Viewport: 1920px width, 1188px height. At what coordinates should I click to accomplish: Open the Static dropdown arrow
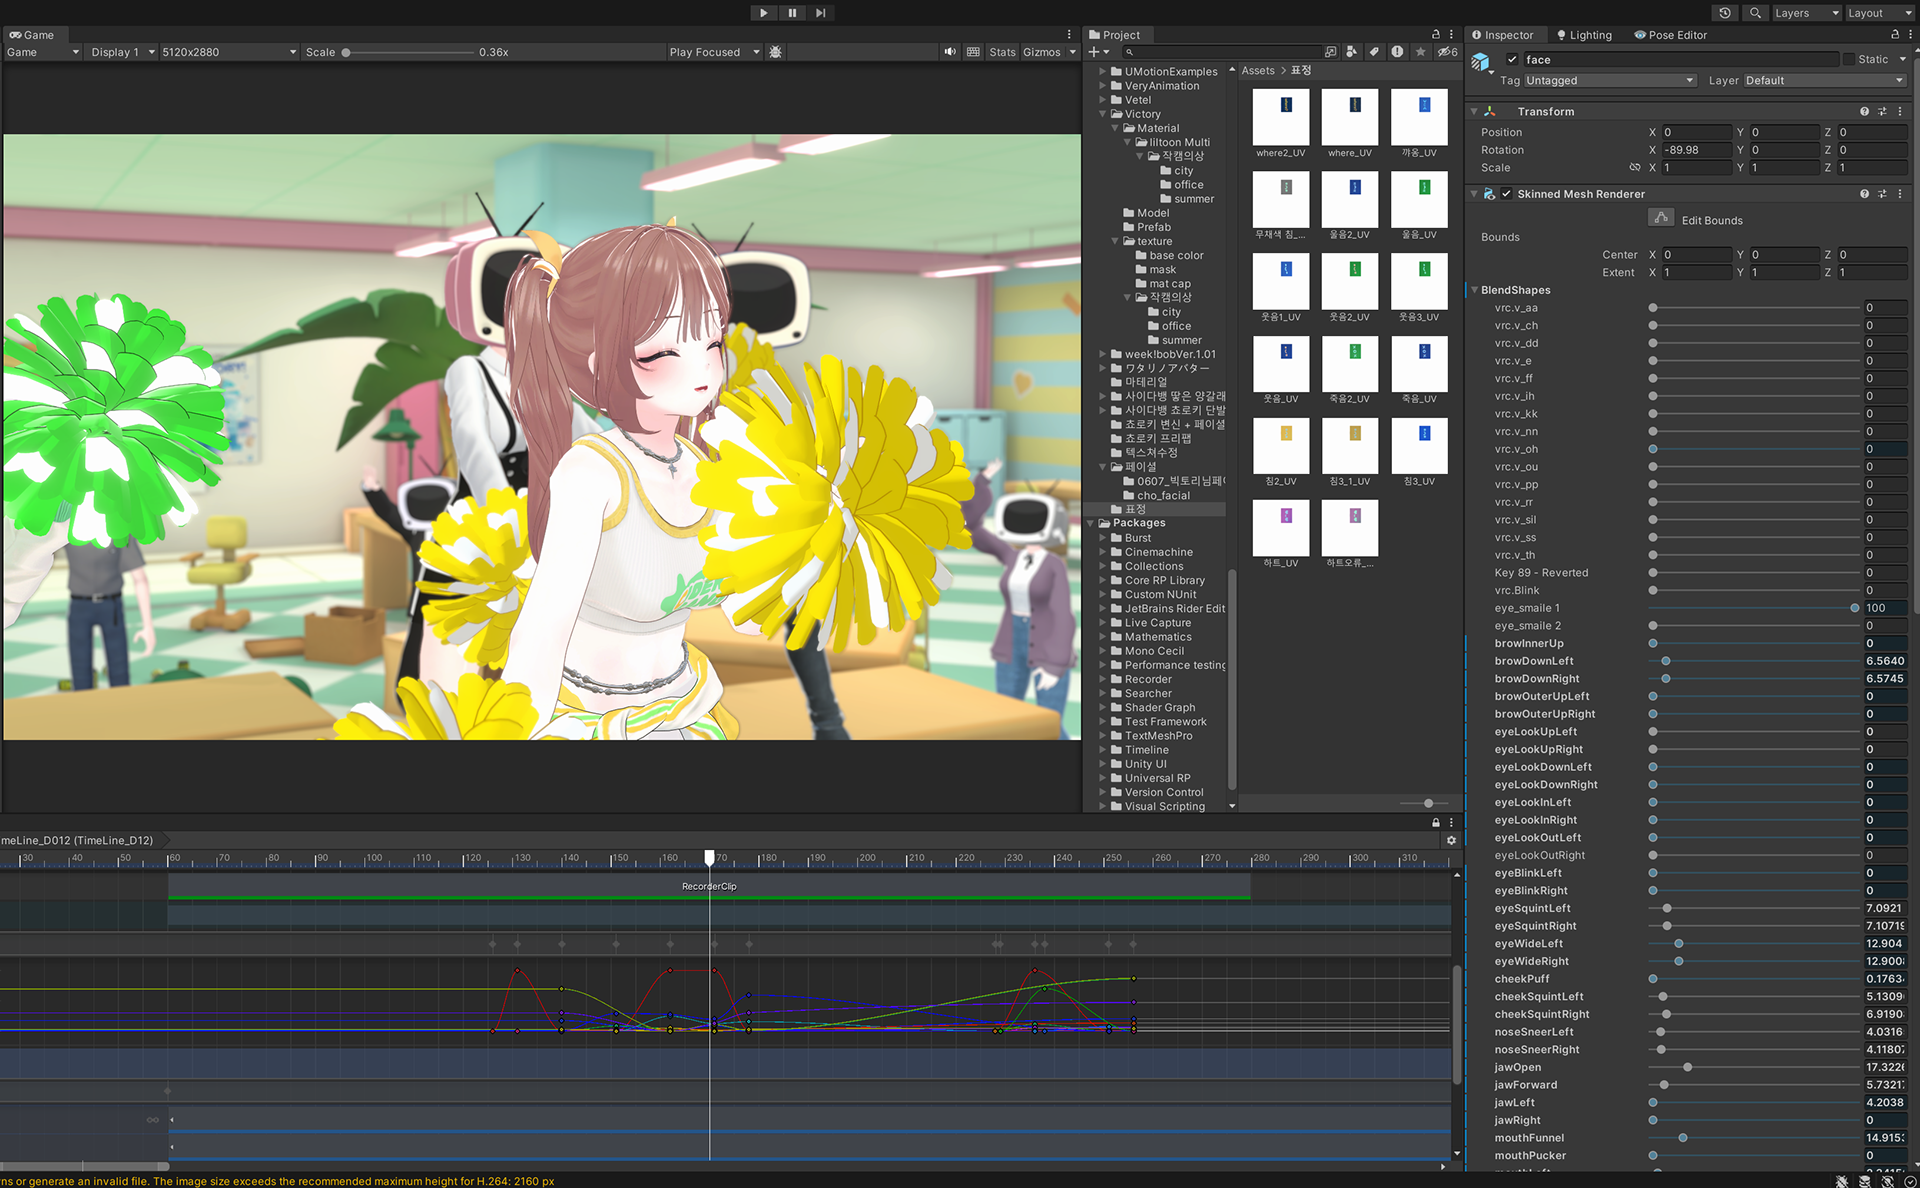click(x=1903, y=60)
